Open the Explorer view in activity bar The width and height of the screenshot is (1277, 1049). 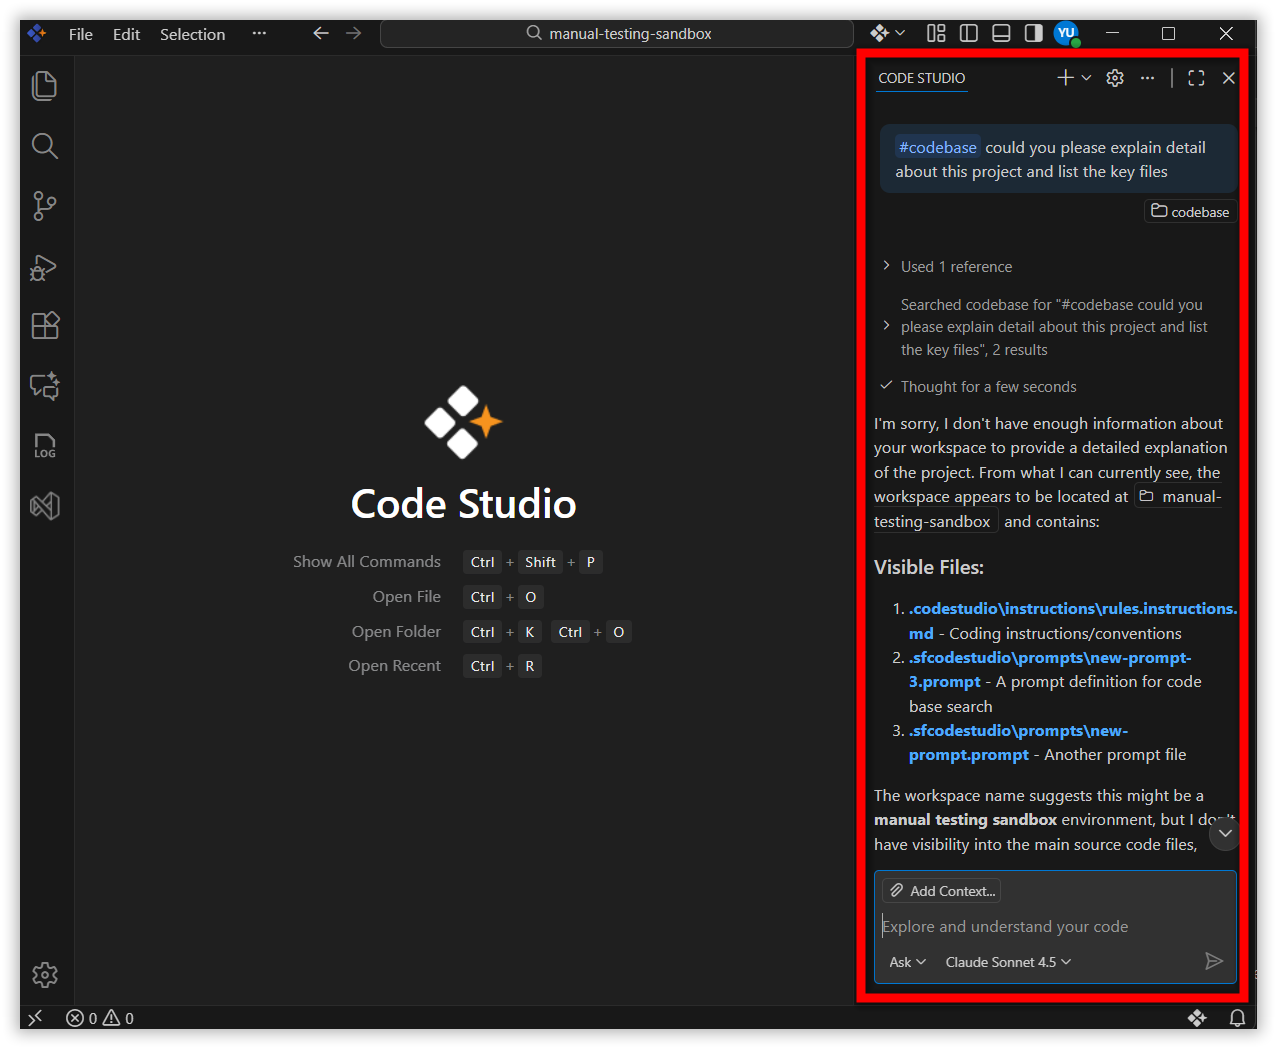(x=45, y=86)
